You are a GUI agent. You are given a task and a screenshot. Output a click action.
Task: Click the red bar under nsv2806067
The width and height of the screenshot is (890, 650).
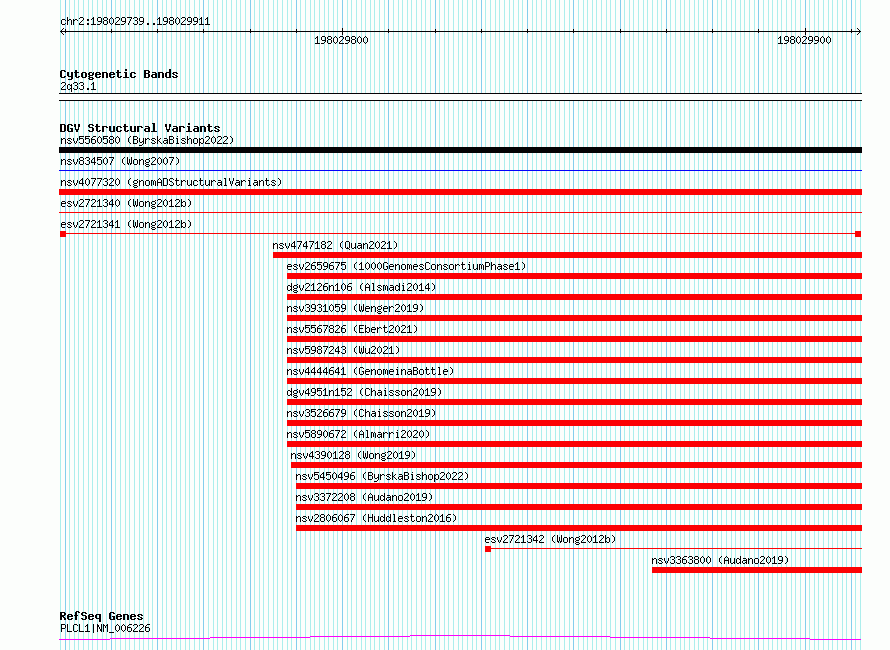pos(579,528)
